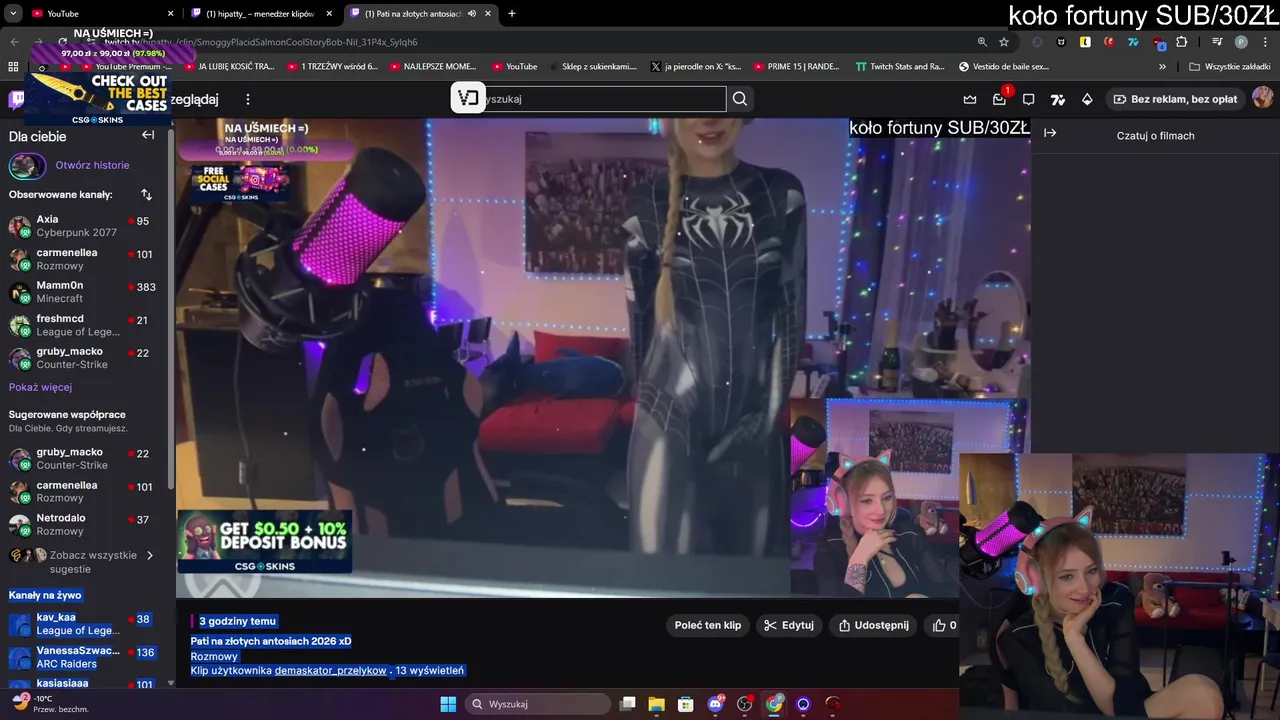Viewport: 1280px width, 720px height.
Task: Open Sklep z sukienkami bookmark
Action: pos(591,66)
